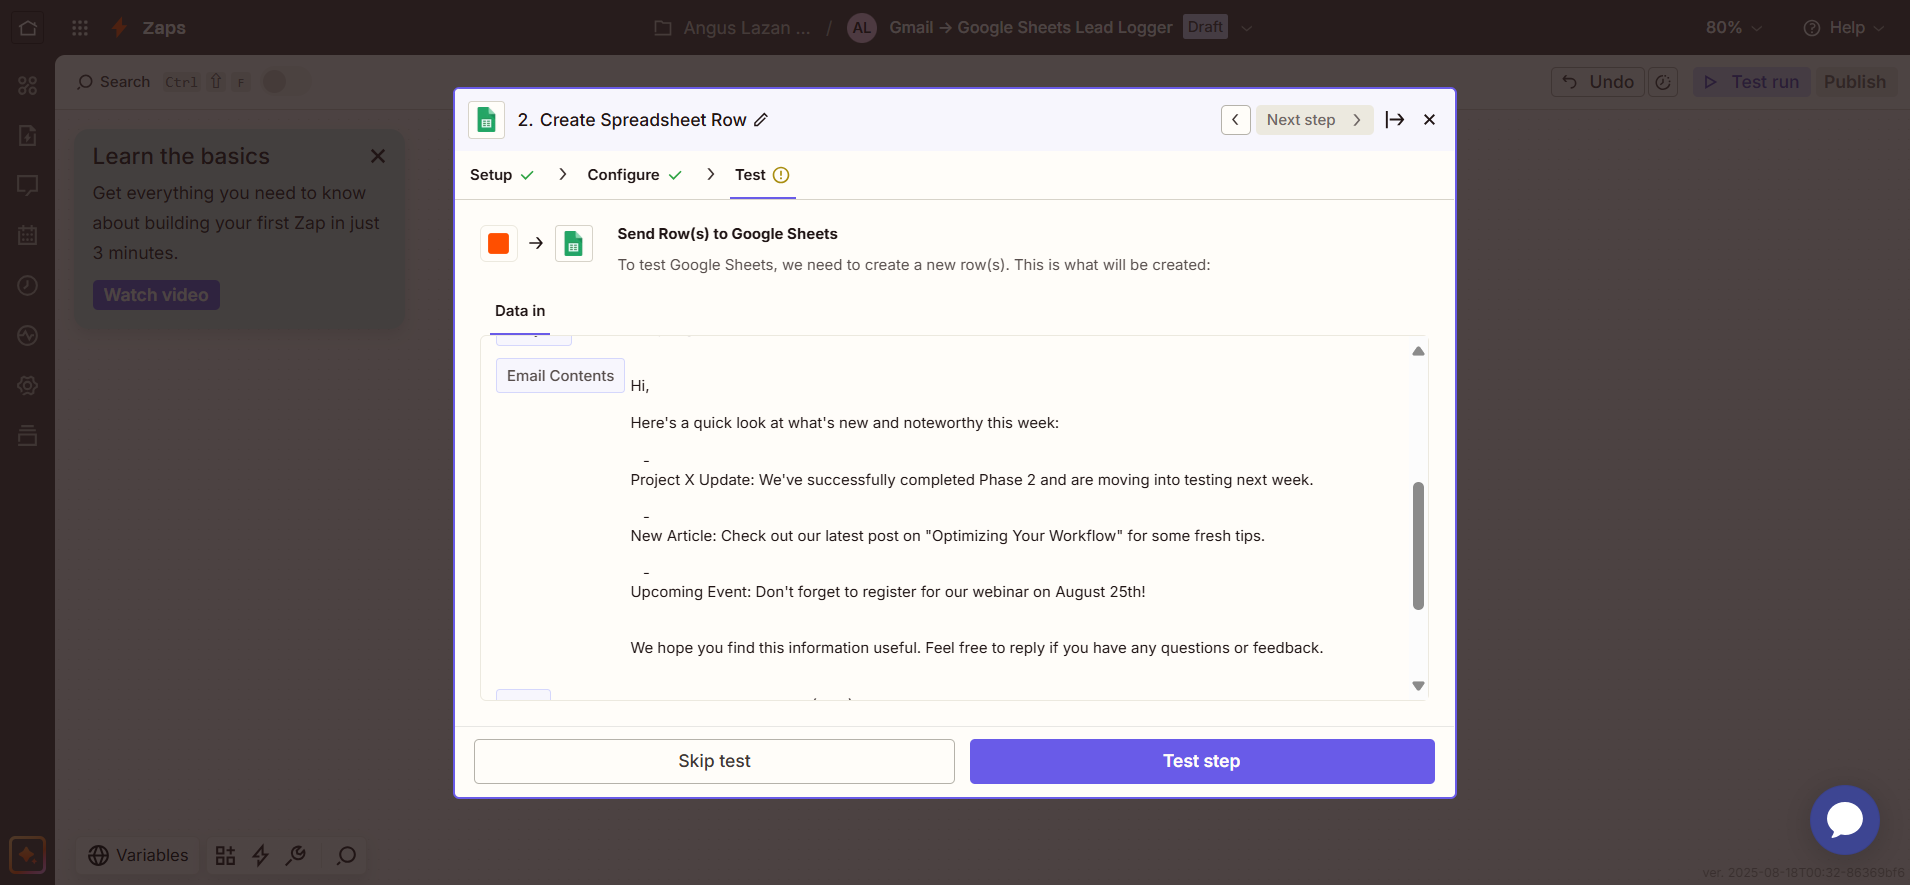This screenshot has width=1910, height=885.
Task: Click the green Sheets icon beside arrow
Action: [x=573, y=243]
